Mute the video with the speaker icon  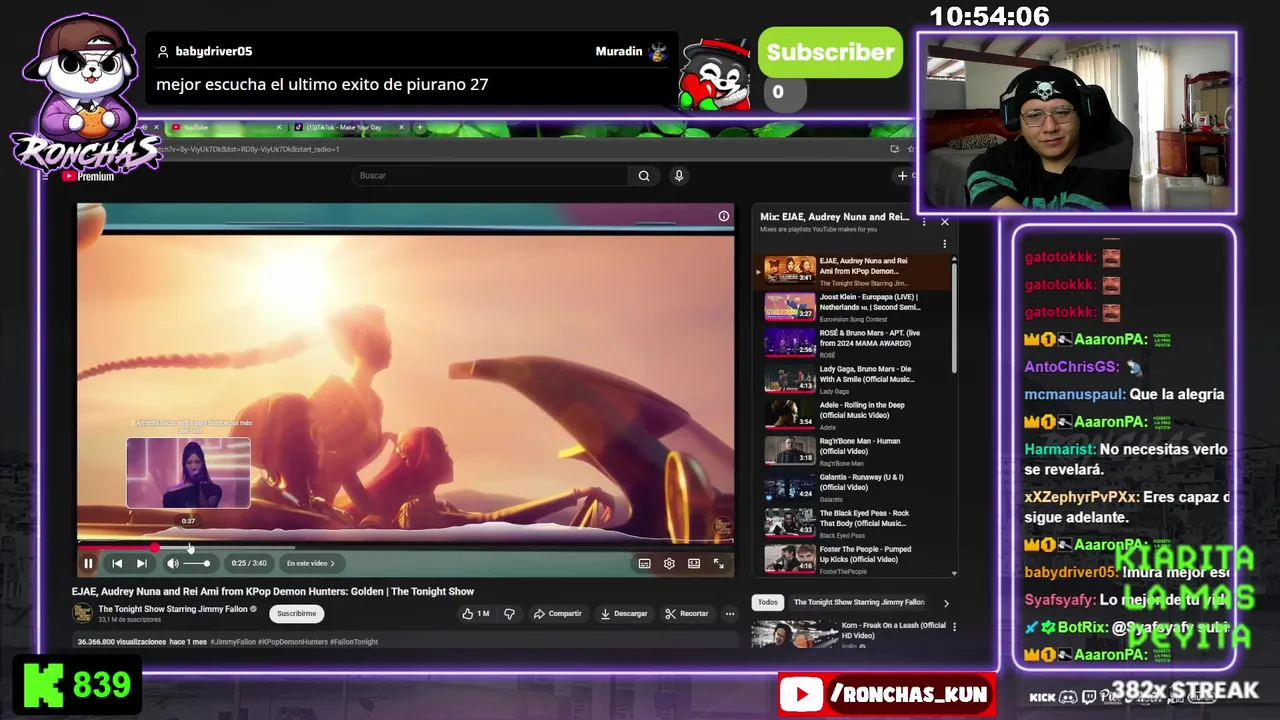coord(172,563)
